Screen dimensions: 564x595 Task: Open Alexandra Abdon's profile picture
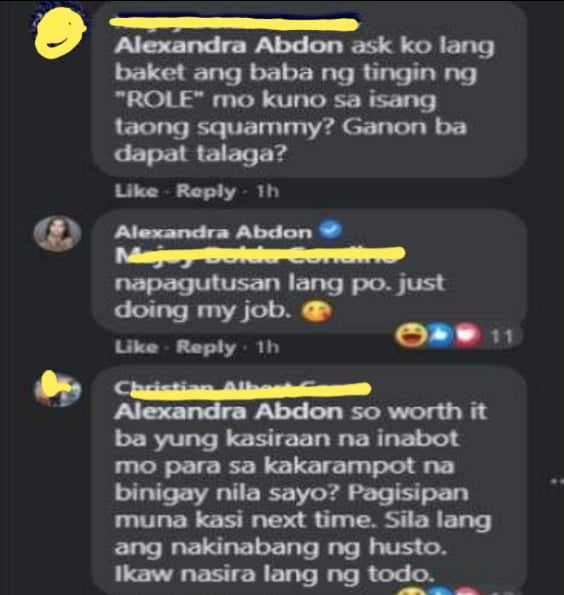click(57, 233)
